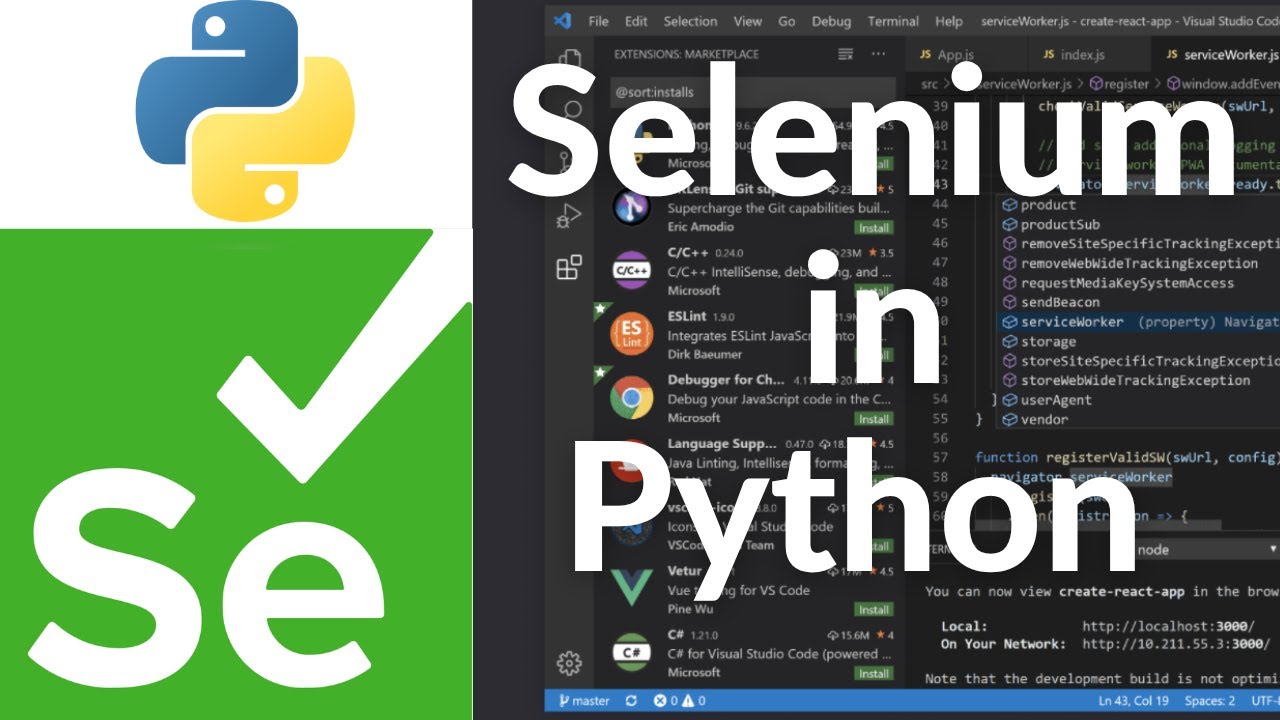Click the src breadcrumb folder

[x=930, y=85]
